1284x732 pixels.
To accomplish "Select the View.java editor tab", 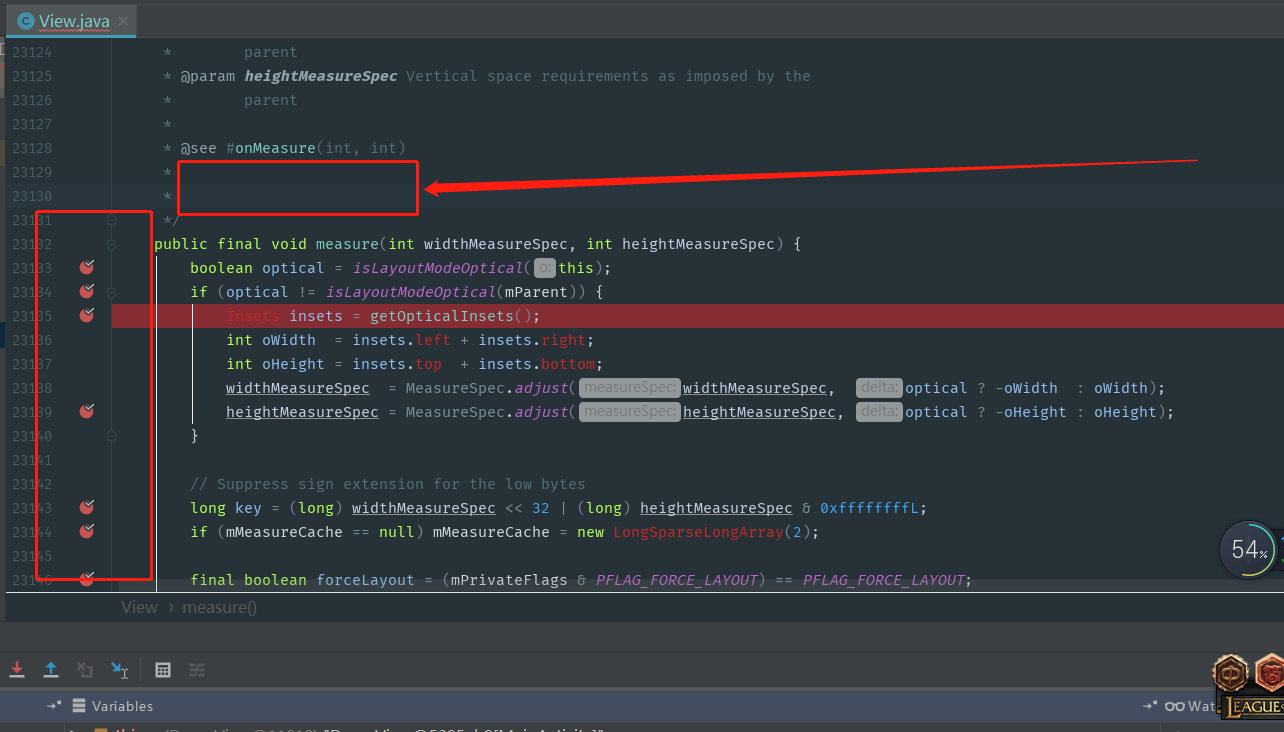I will click(x=71, y=21).
